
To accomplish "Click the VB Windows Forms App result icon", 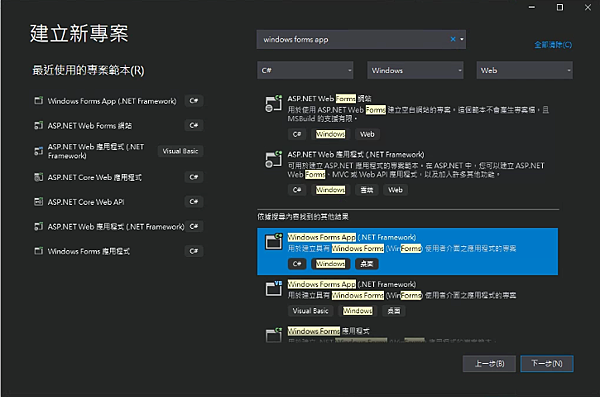I will coord(274,288).
